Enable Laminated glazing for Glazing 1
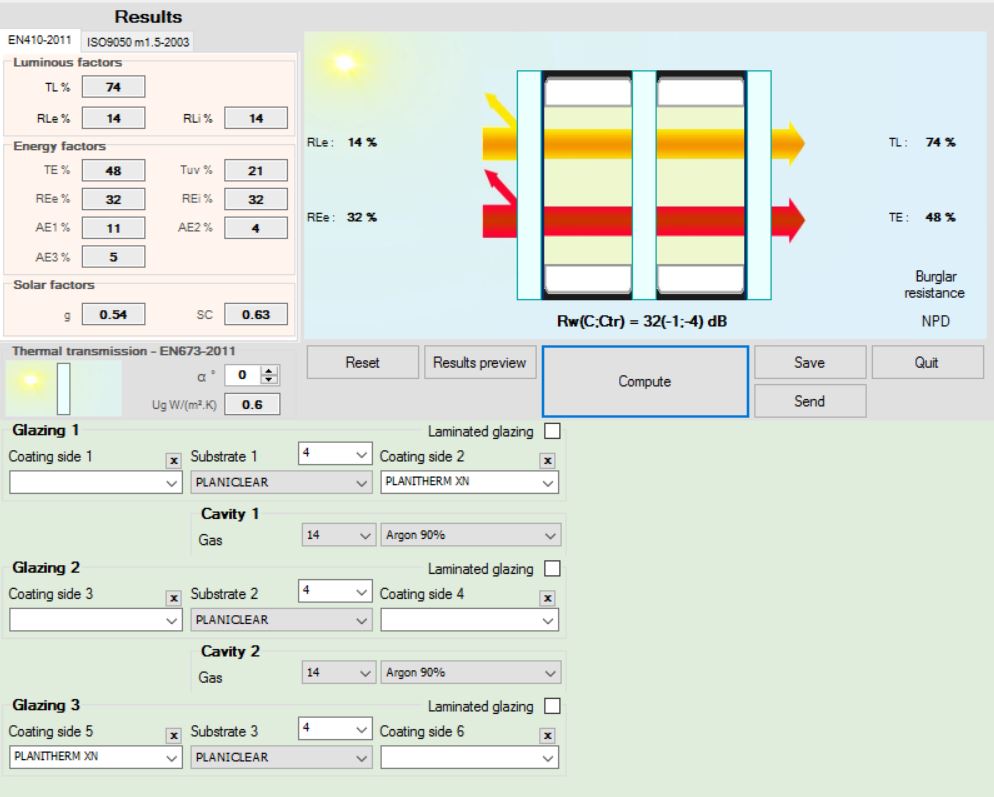 tap(552, 432)
